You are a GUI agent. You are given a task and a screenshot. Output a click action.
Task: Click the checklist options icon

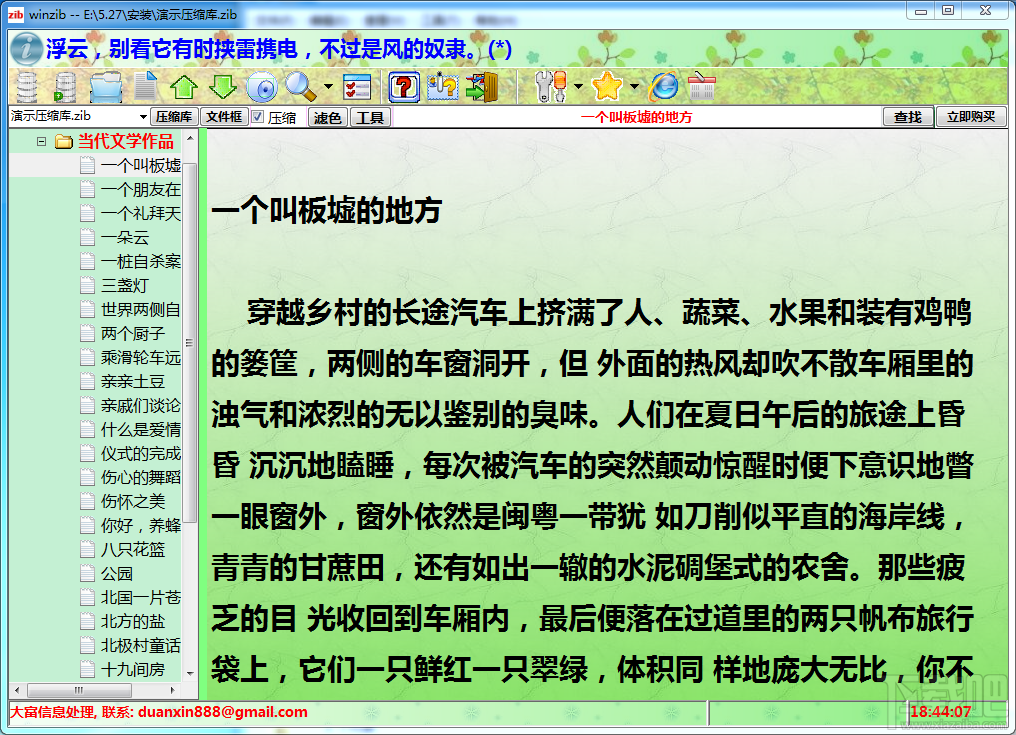357,87
